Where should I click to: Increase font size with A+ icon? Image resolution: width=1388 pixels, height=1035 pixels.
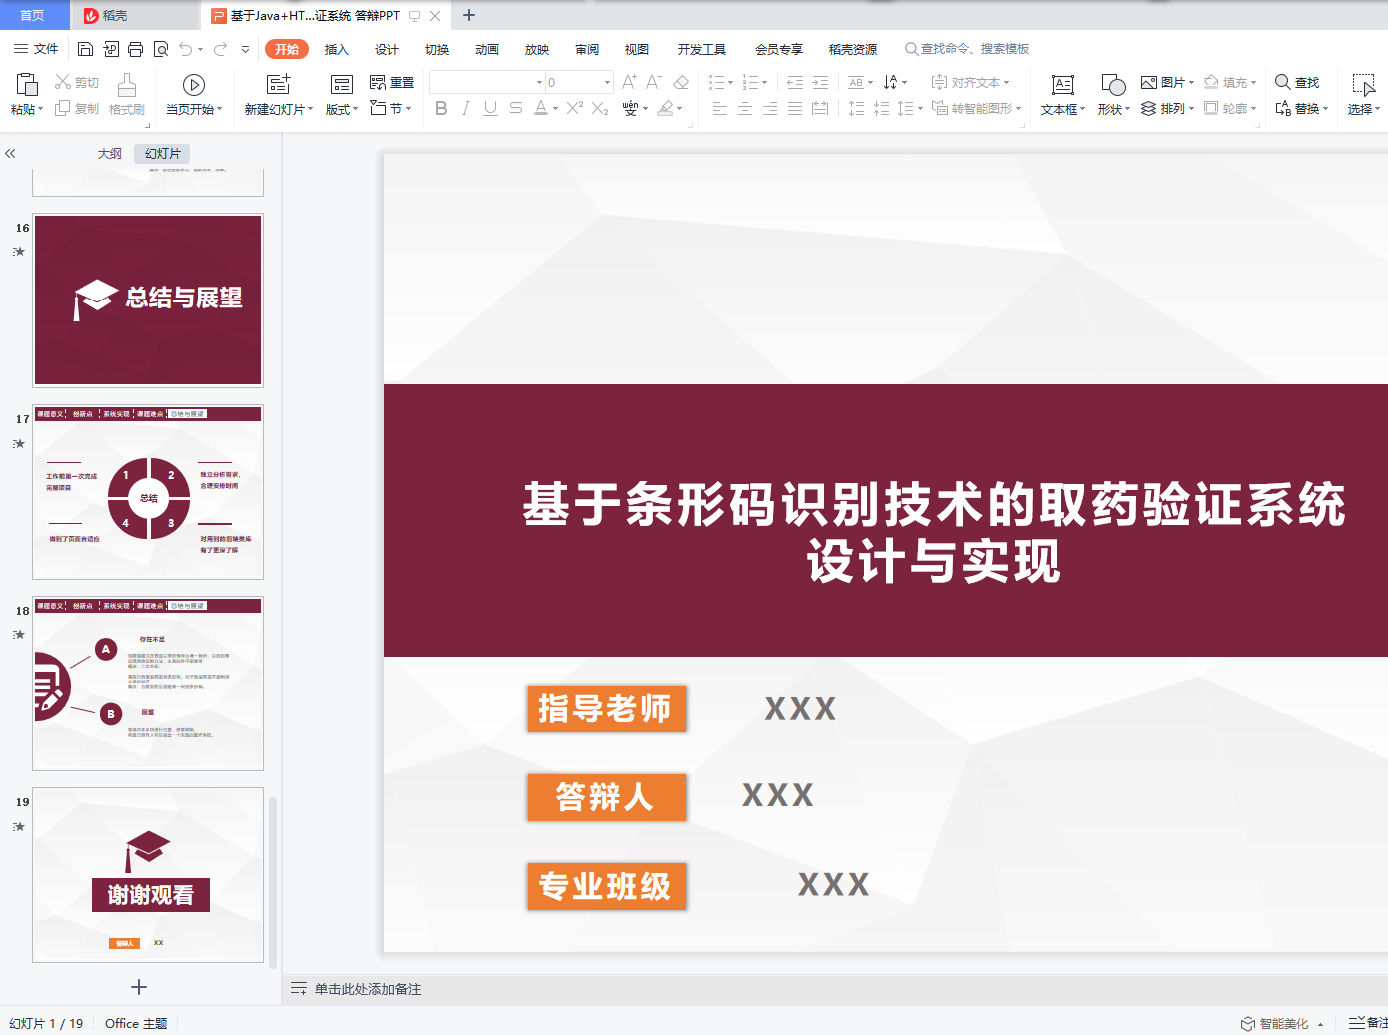point(629,82)
